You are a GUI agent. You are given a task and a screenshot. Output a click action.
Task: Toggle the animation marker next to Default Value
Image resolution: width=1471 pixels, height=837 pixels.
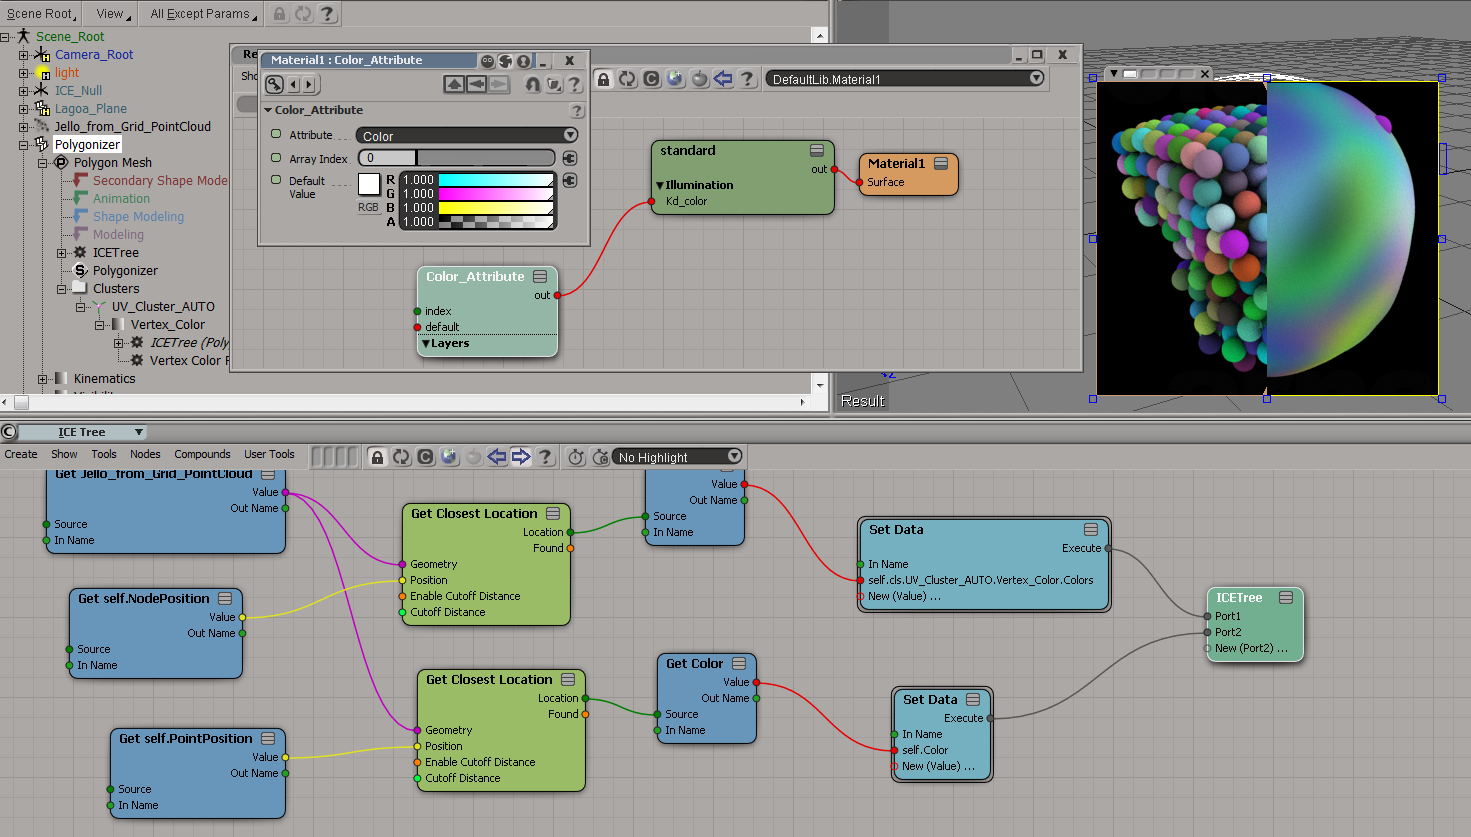click(x=276, y=180)
